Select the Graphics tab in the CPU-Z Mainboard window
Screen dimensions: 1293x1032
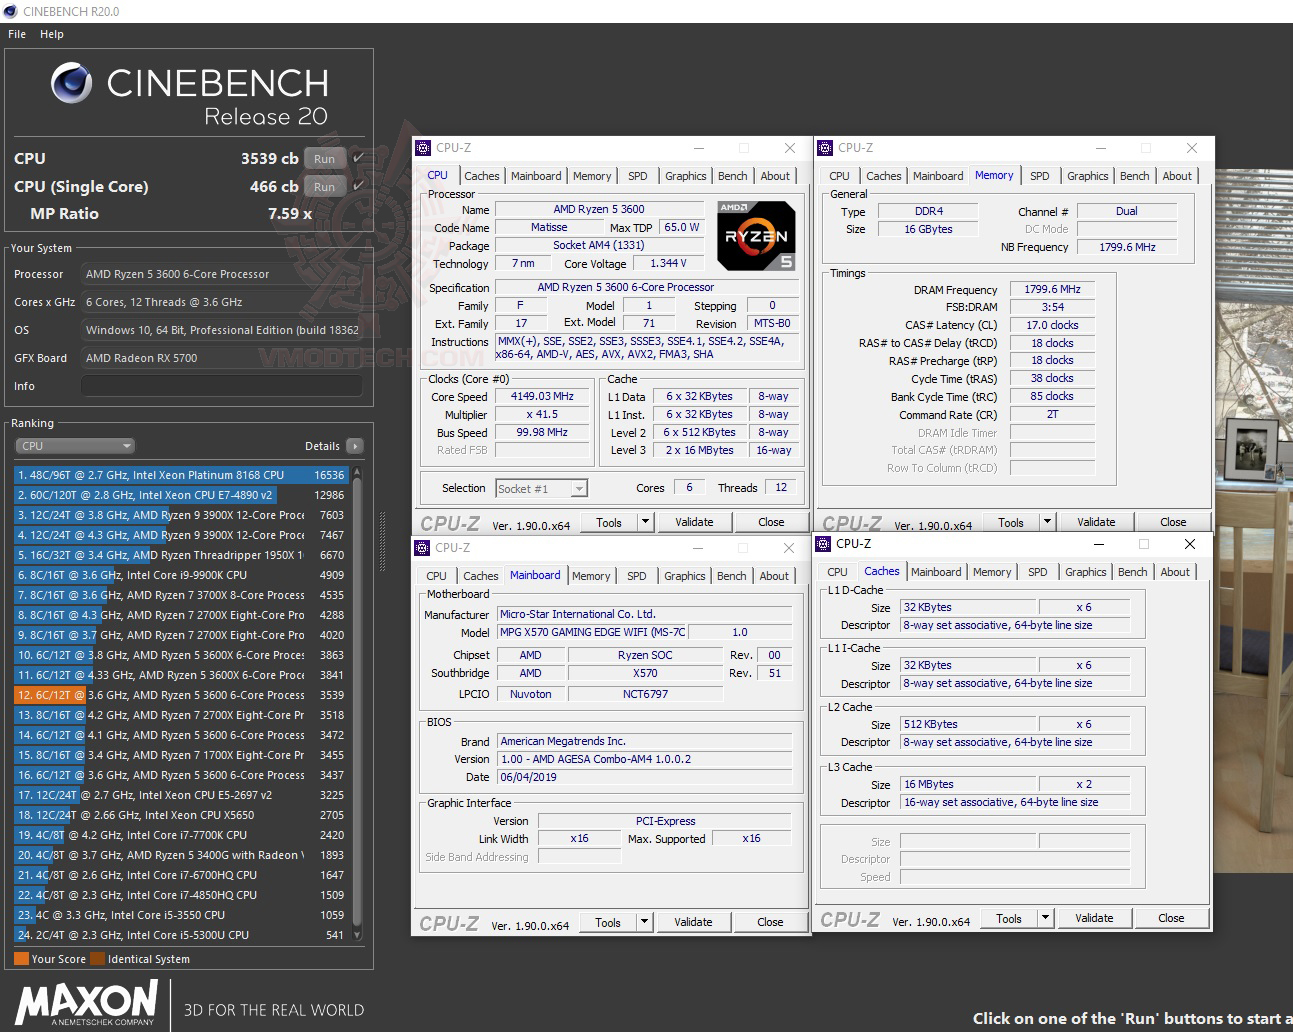click(685, 576)
